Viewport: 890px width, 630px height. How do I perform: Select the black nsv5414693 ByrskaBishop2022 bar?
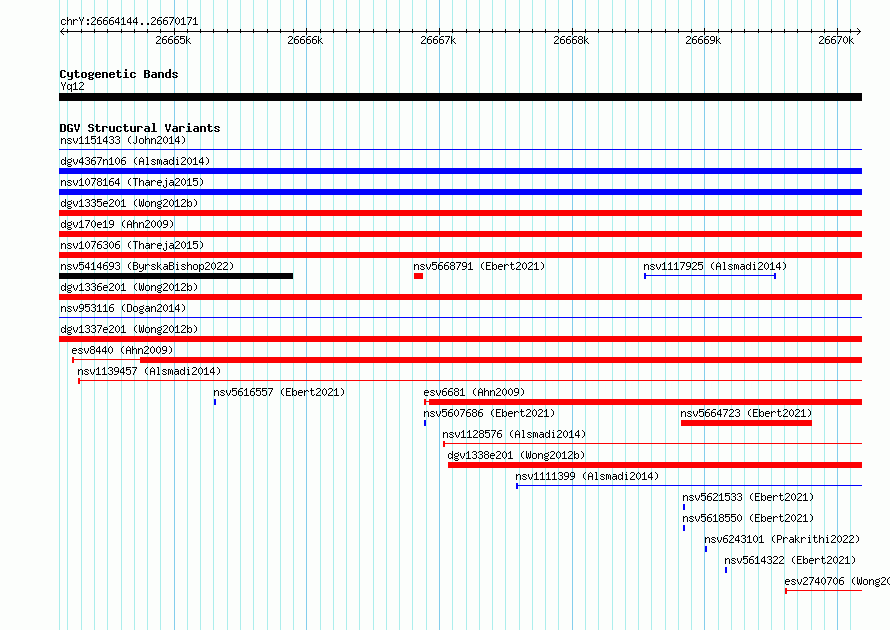[x=176, y=276]
